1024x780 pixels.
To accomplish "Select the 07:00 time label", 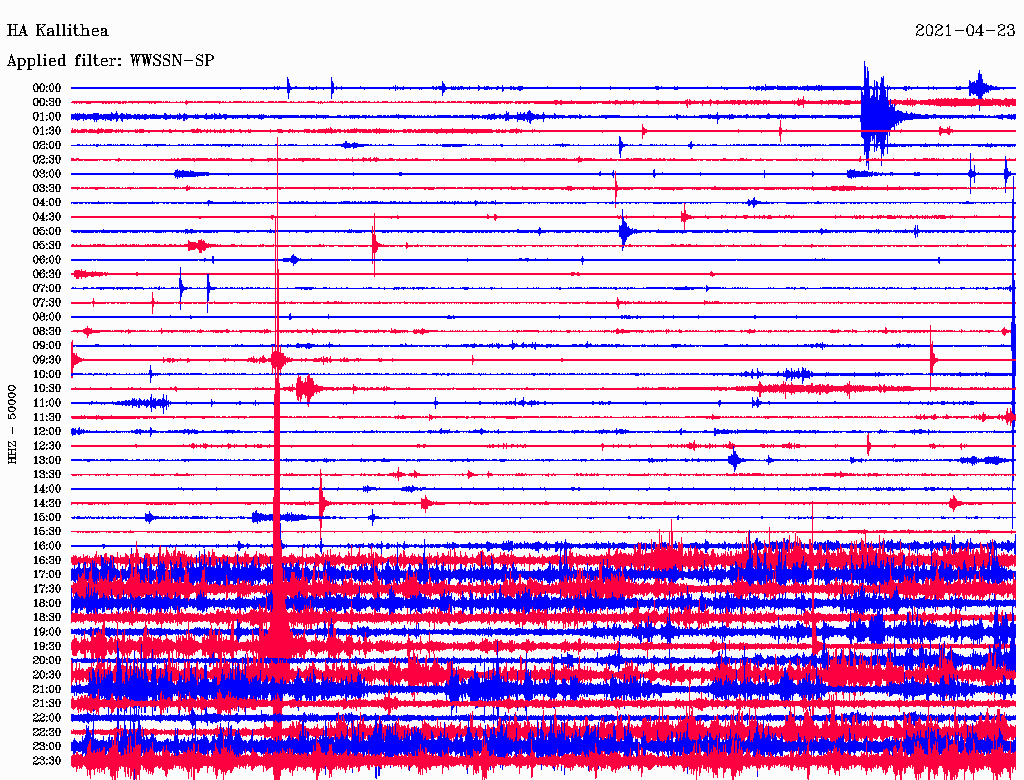I will (x=47, y=289).
